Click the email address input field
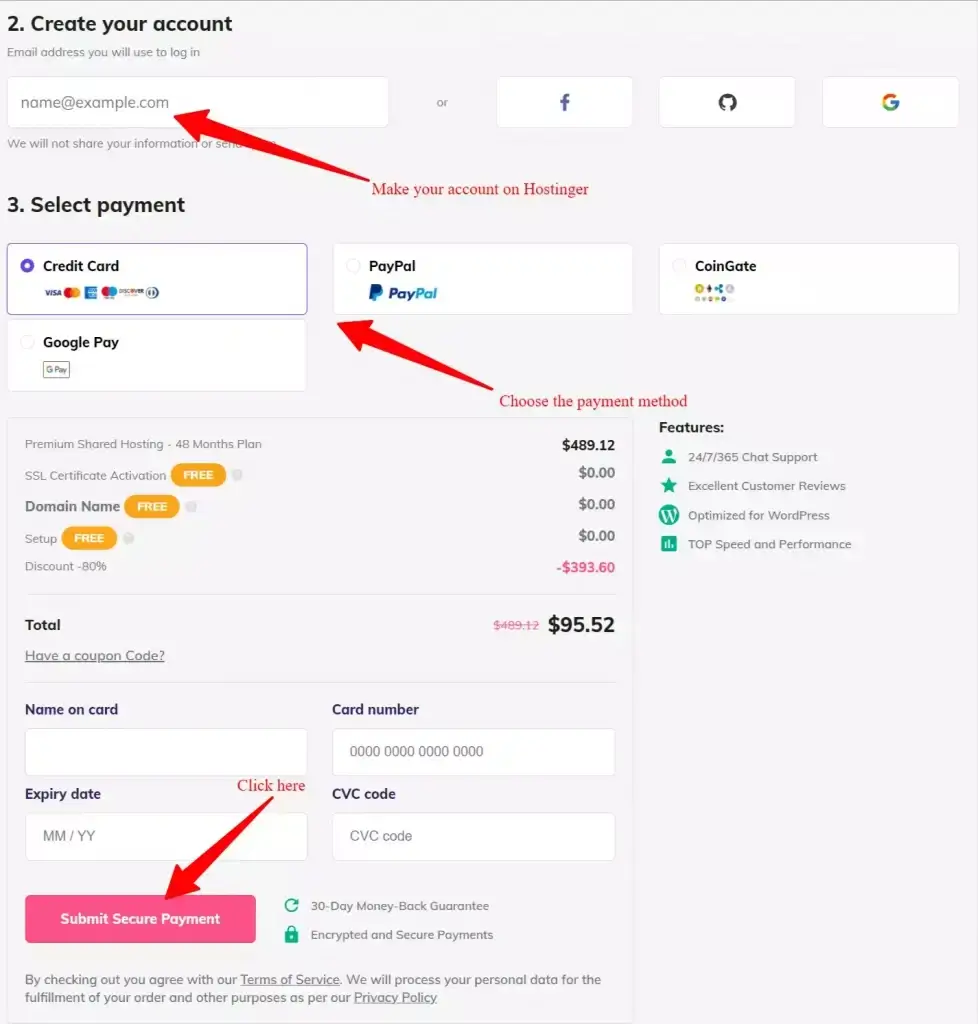Screen dimensions: 978x1024 point(197,101)
